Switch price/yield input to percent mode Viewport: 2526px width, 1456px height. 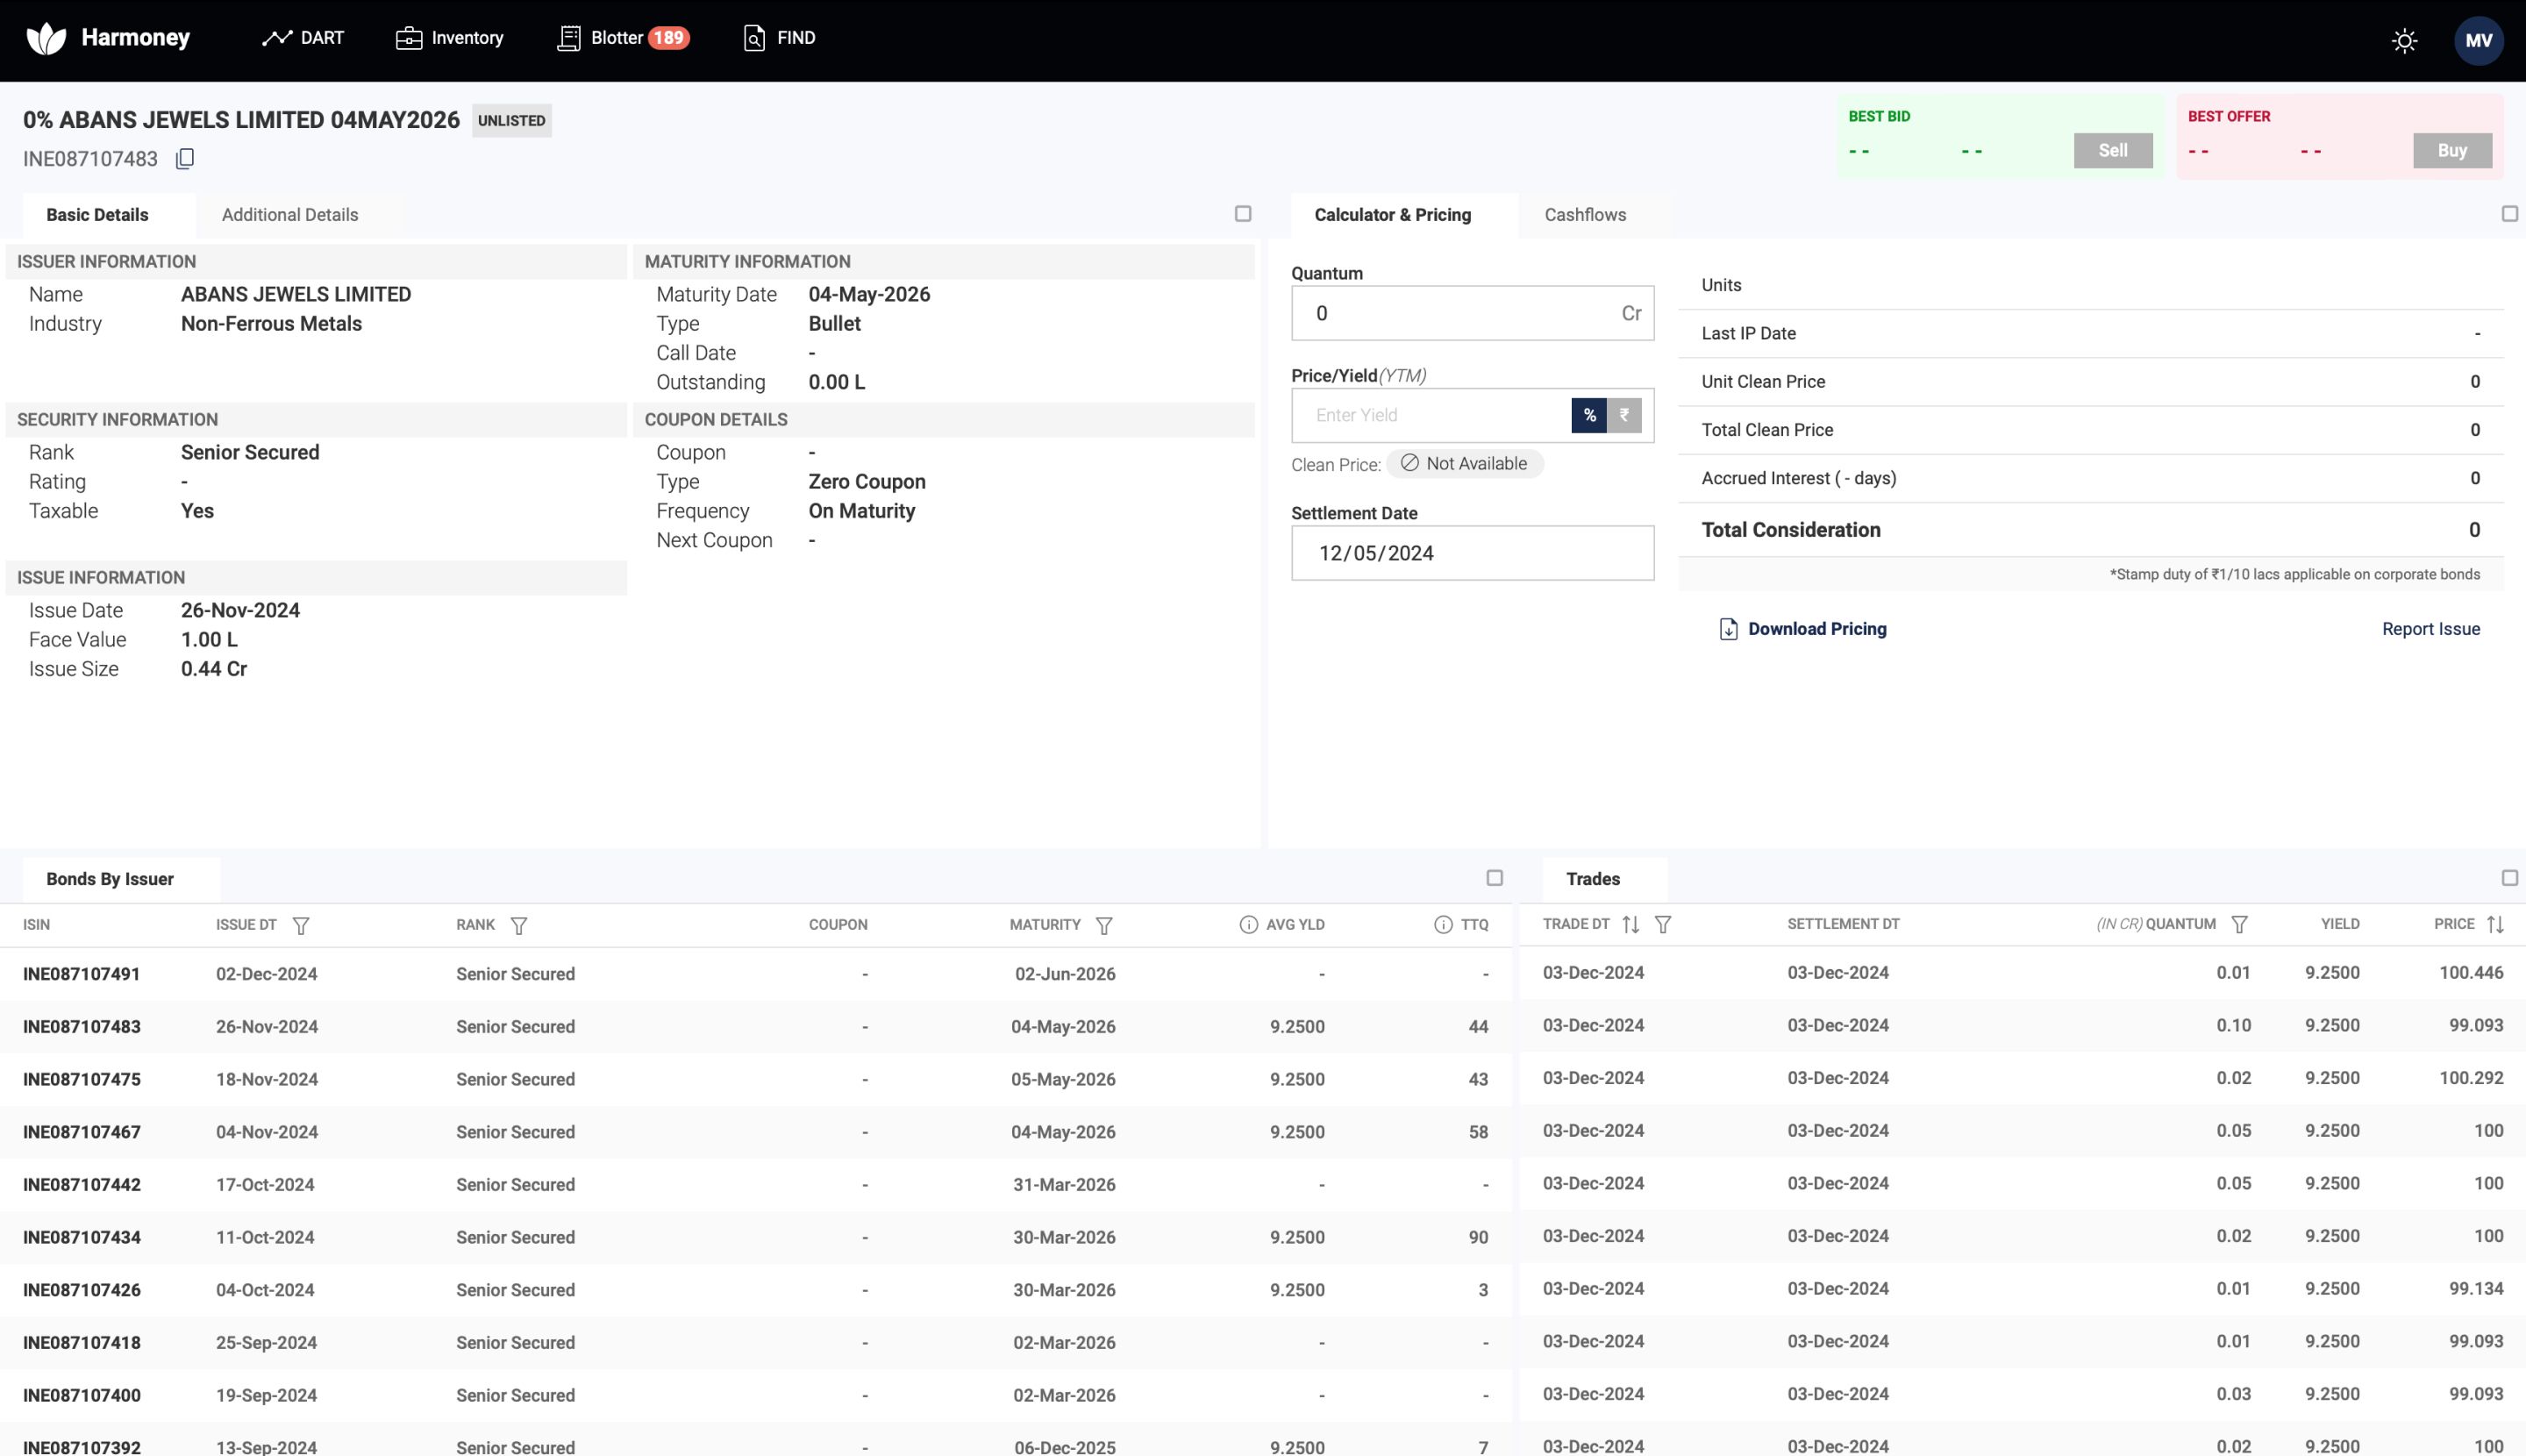pyautogui.click(x=1589, y=415)
